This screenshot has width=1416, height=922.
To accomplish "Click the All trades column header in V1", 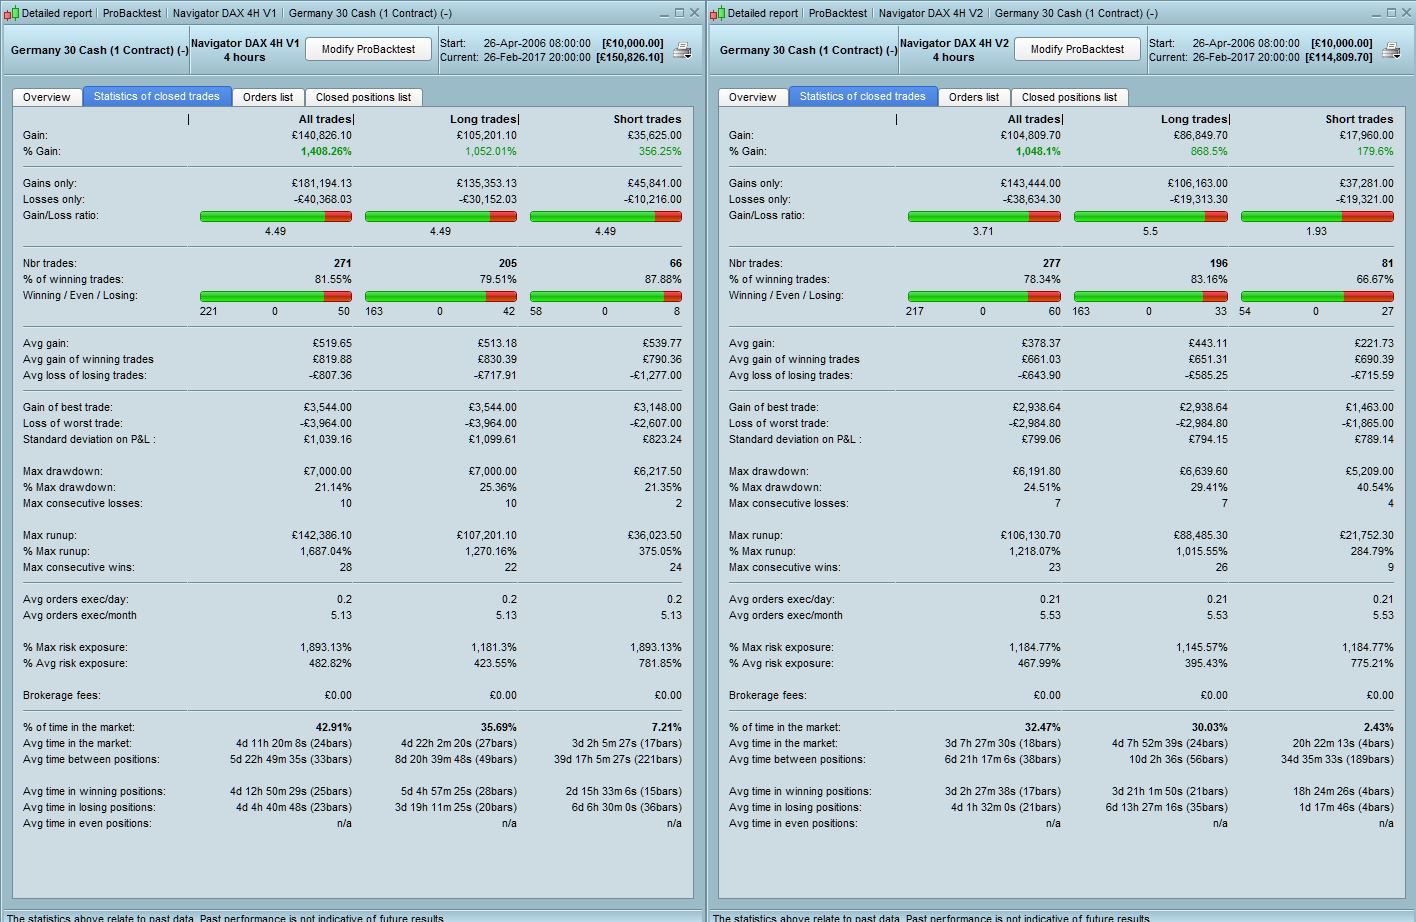I will (x=325, y=119).
